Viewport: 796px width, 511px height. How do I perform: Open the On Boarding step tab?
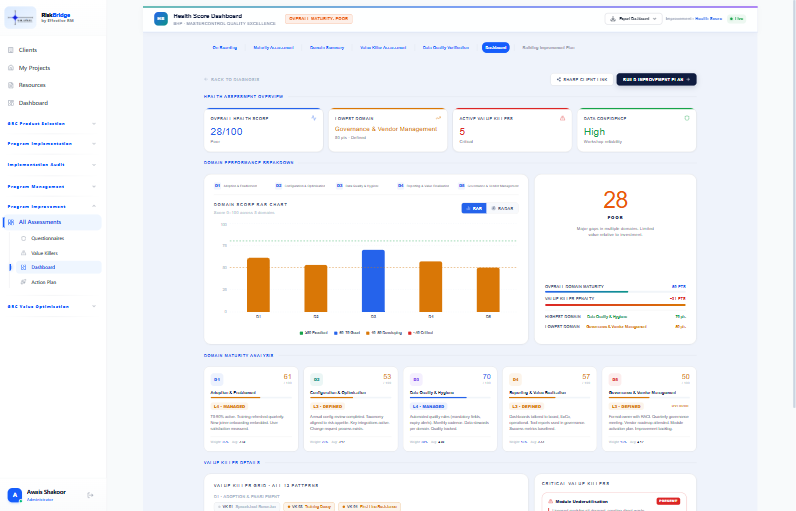(x=225, y=48)
